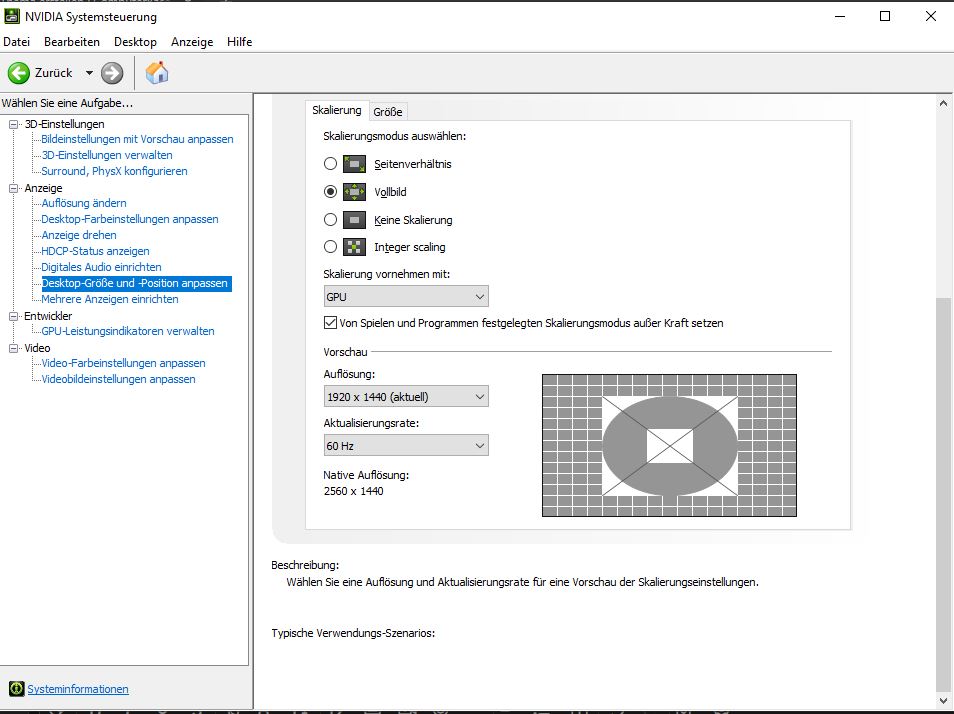Open Mehrere Anzeigen einrichten task
954x714 pixels.
point(110,299)
